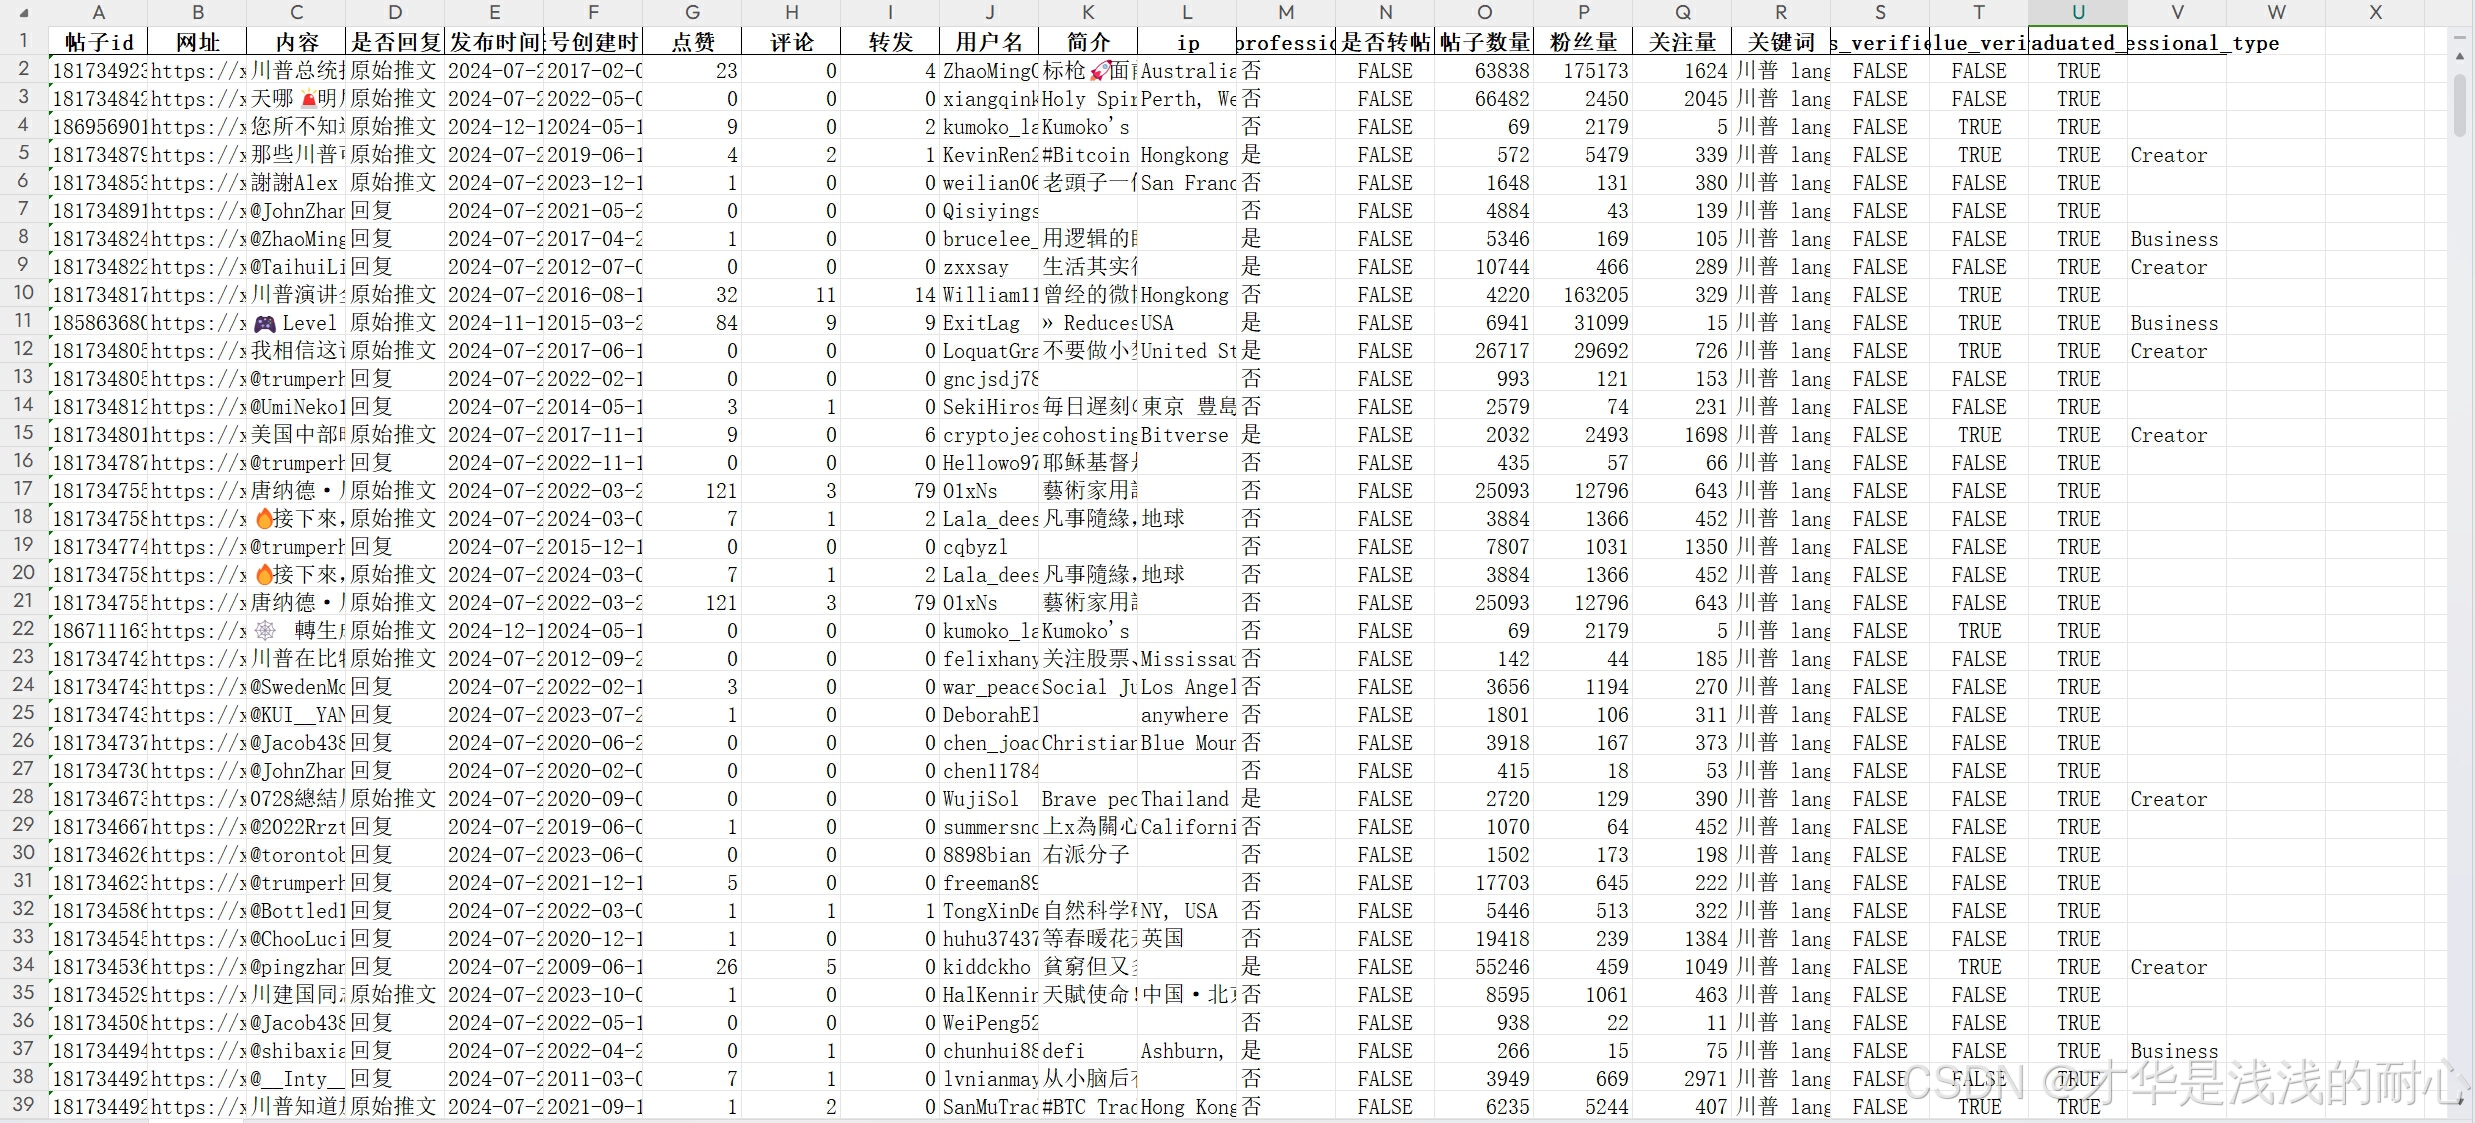
Task: Click the 帖子id header cell
Action: tap(98, 42)
